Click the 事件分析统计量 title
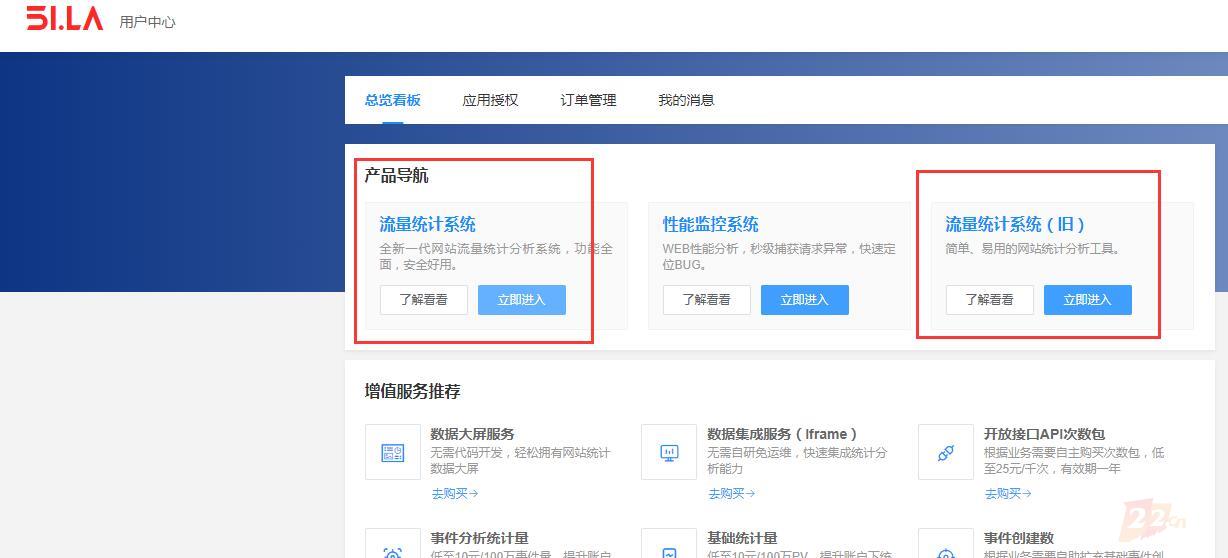The image size is (1228, 558). tap(480, 538)
